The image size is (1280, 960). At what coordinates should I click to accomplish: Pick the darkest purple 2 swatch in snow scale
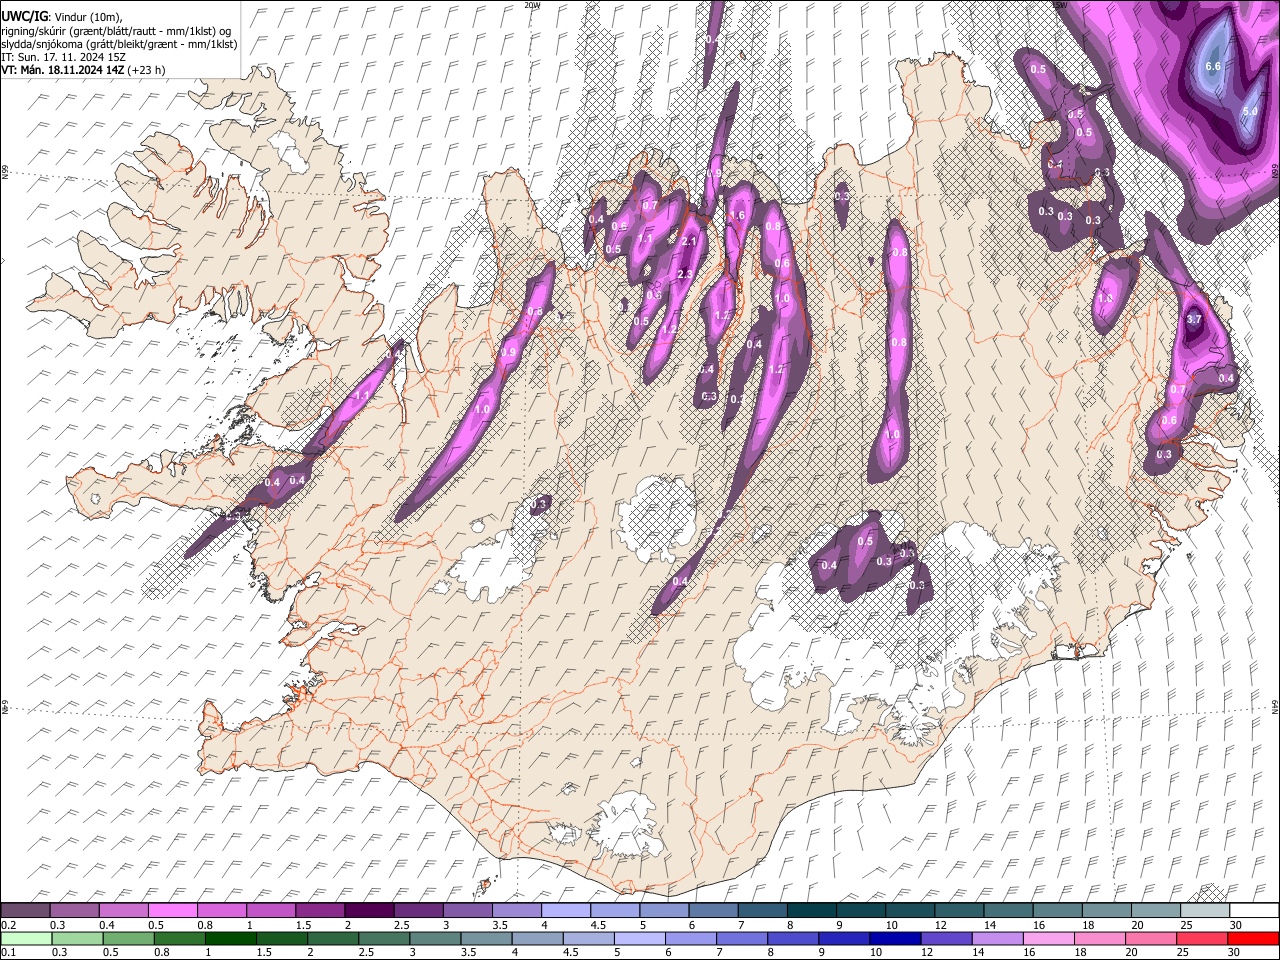tap(369, 910)
